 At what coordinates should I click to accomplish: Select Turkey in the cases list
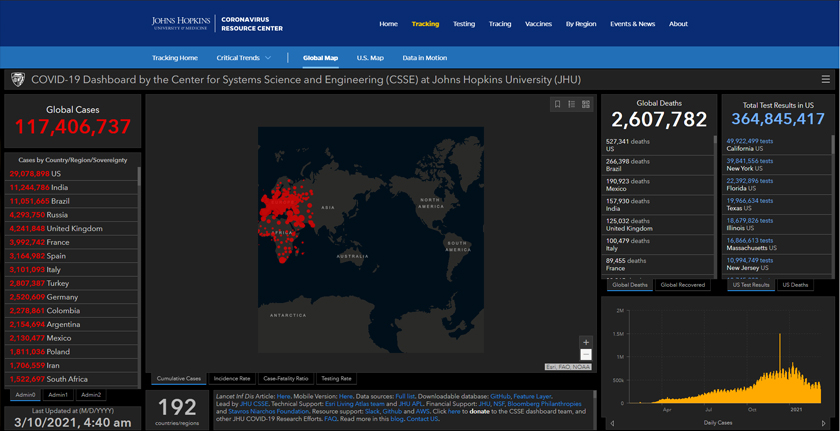pos(71,283)
